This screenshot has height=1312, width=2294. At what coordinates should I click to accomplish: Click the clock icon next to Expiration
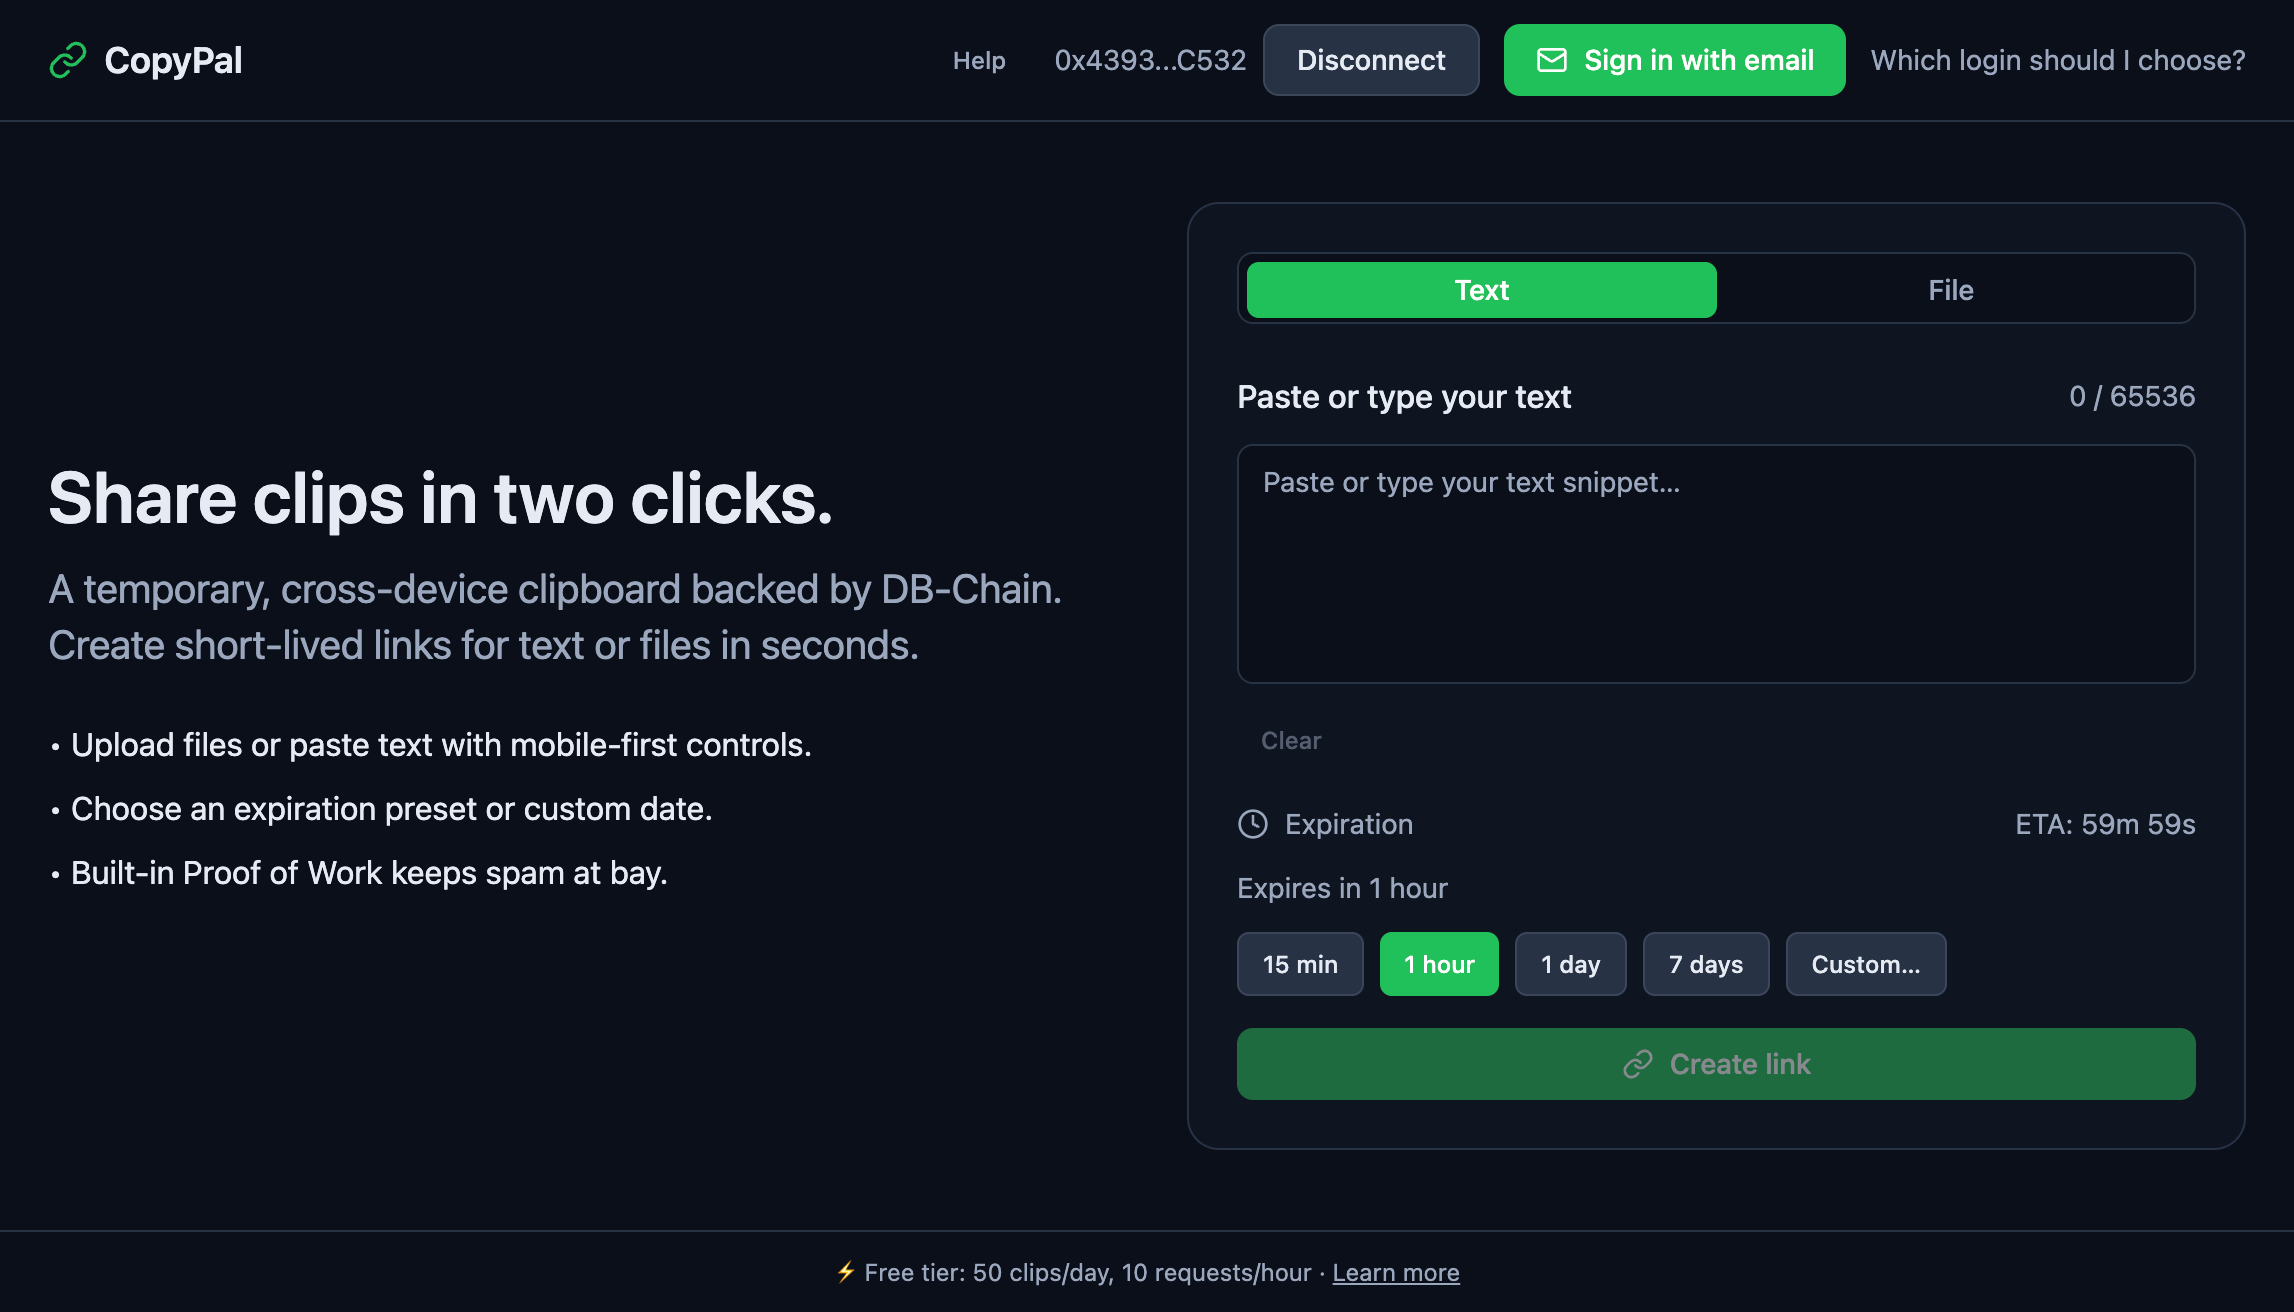1253,824
